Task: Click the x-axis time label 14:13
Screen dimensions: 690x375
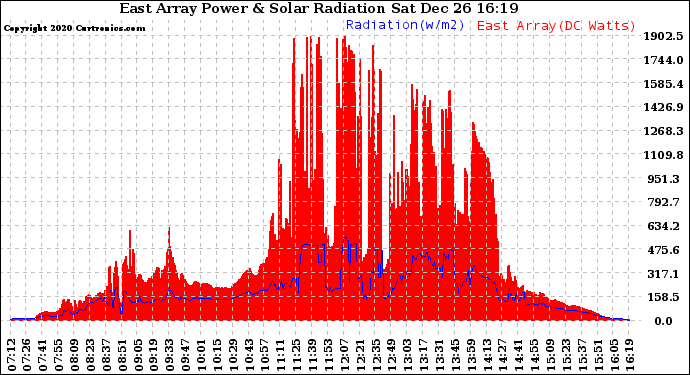Action: 487,355
